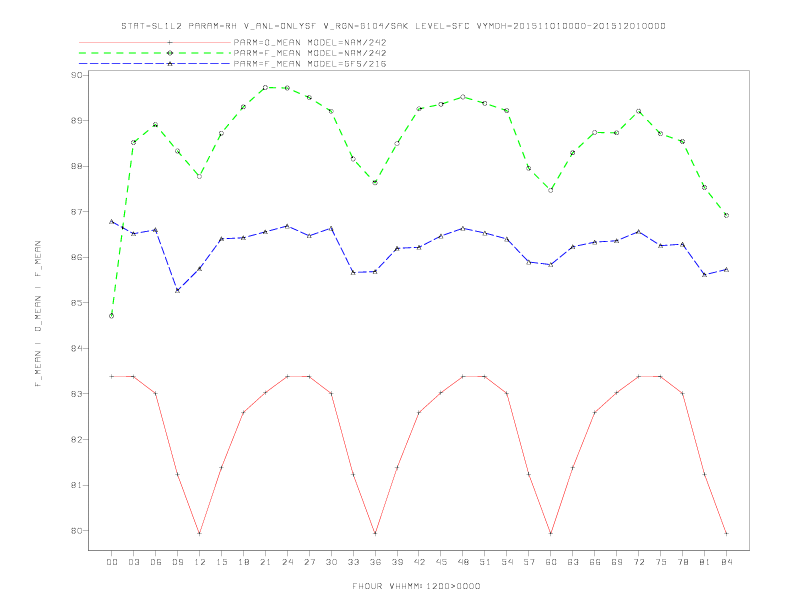Click the green NAM data point at hour 84
The width and height of the screenshot is (792, 612).
(x=726, y=215)
